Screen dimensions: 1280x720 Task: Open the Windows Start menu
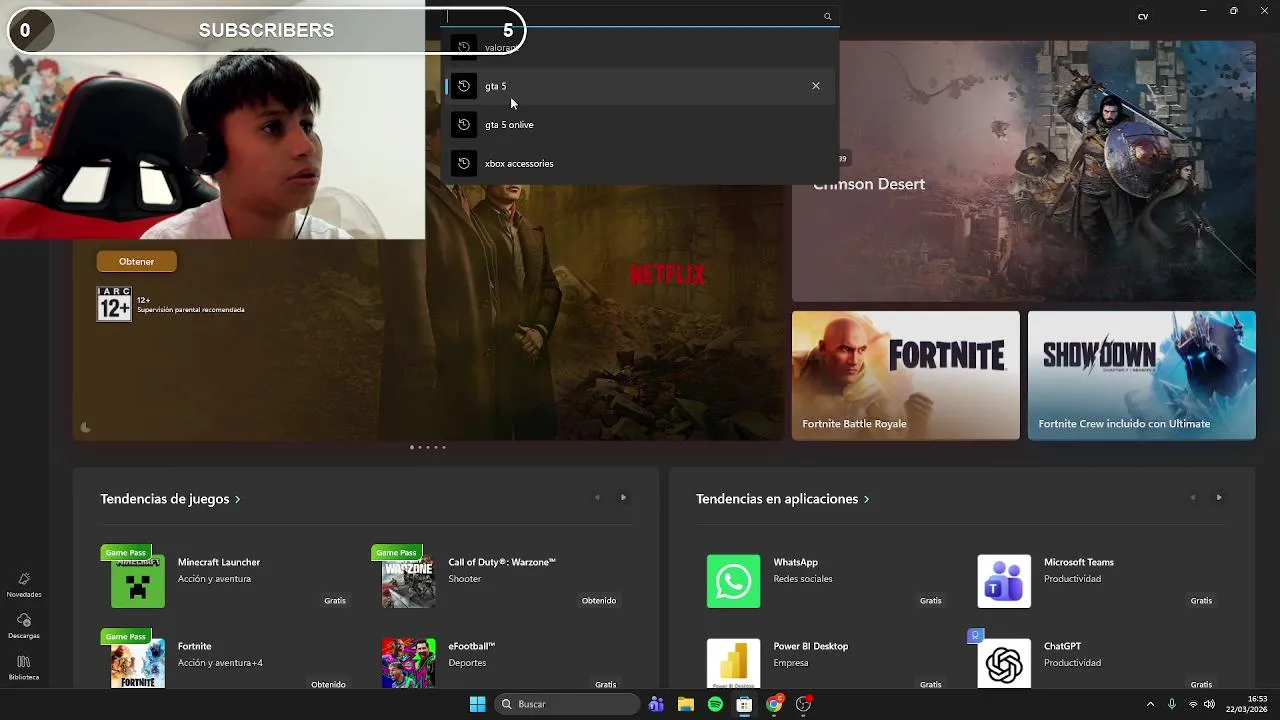(478, 704)
